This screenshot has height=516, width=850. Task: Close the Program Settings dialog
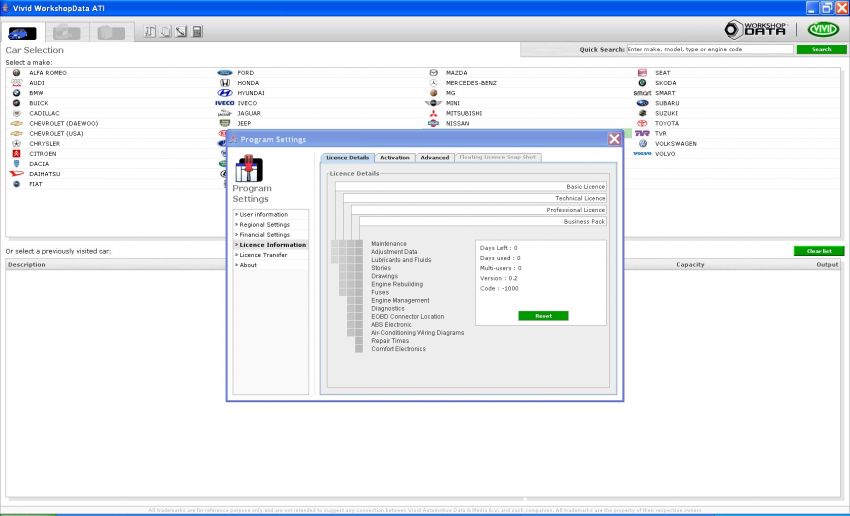(614, 139)
